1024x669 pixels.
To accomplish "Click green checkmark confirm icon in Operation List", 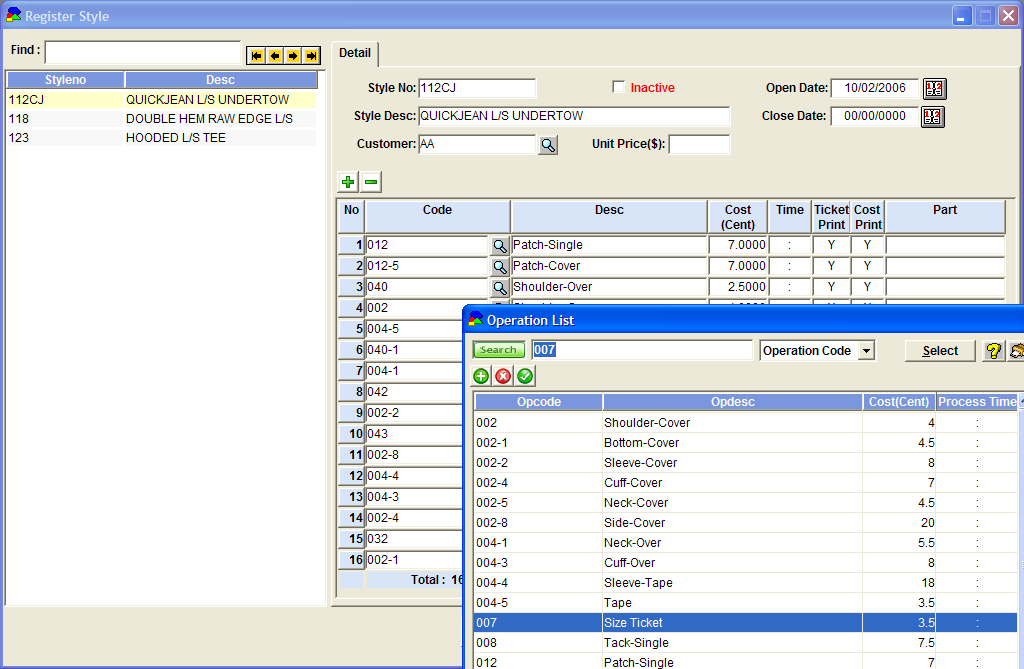I will click(x=525, y=376).
